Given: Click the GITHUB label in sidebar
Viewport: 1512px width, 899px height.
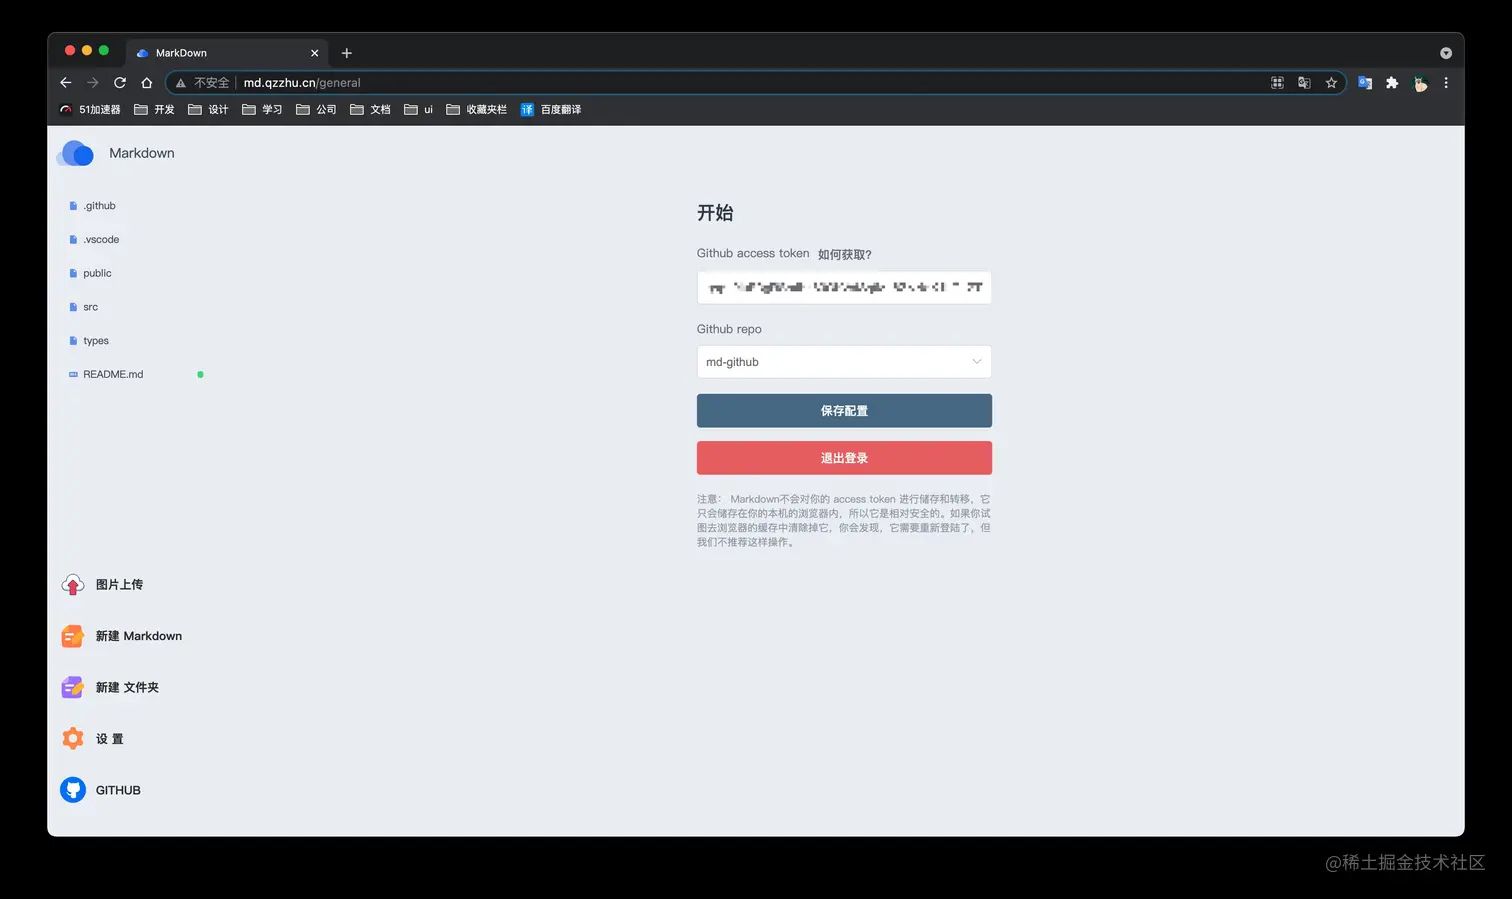Looking at the screenshot, I should click(x=118, y=790).
